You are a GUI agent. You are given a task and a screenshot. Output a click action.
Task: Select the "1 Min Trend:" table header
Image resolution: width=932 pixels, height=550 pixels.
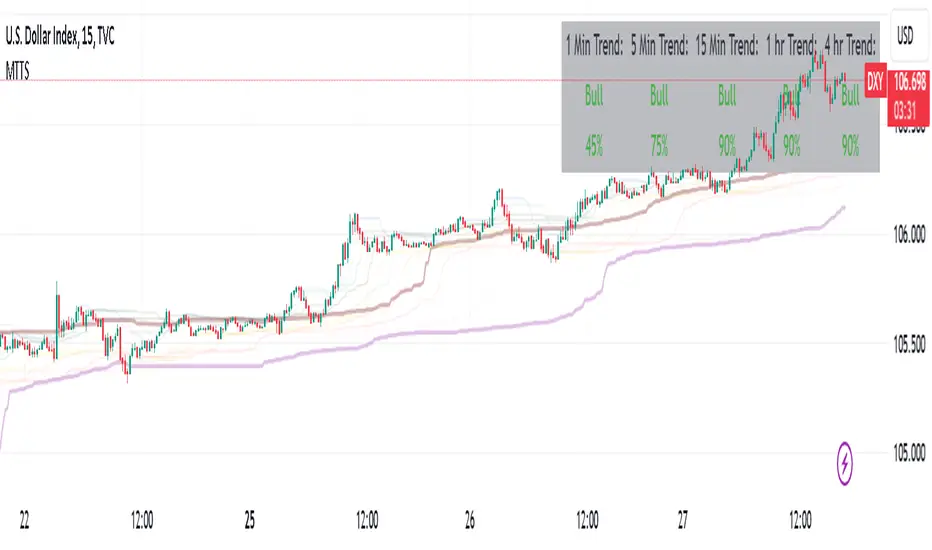(594, 44)
